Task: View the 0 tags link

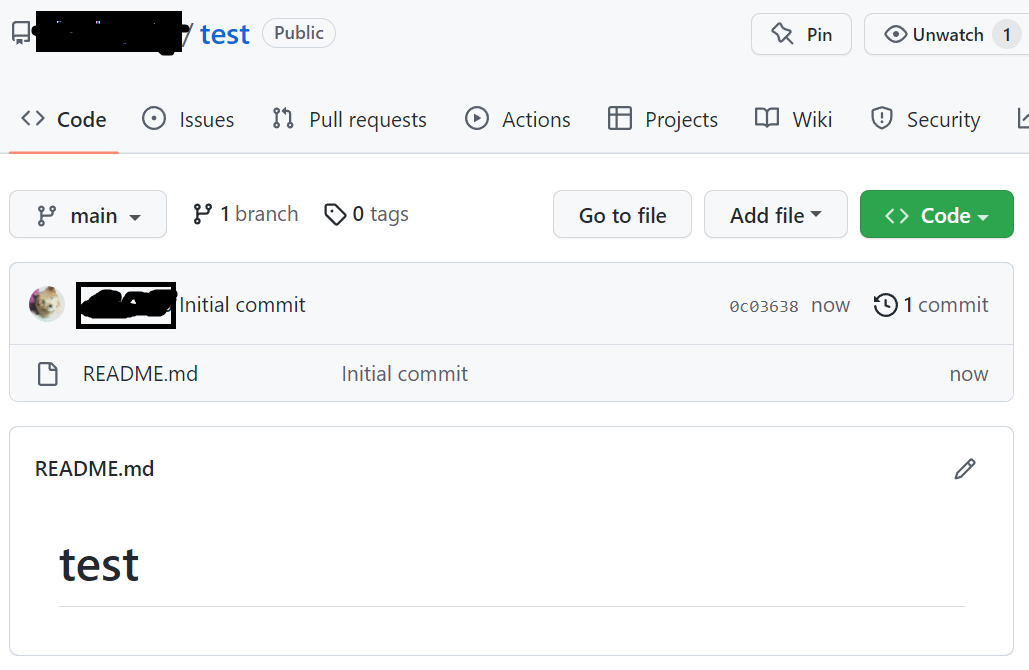Action: pos(366,214)
